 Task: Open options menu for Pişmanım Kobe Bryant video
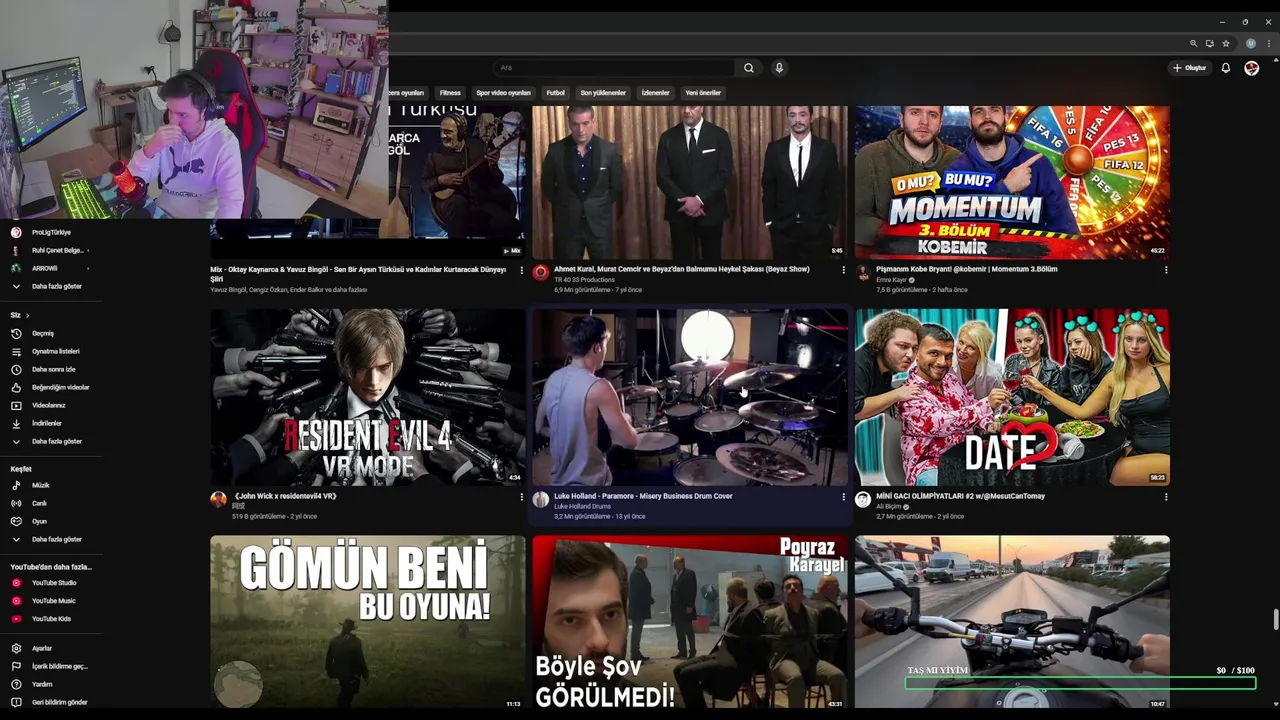click(1165, 270)
